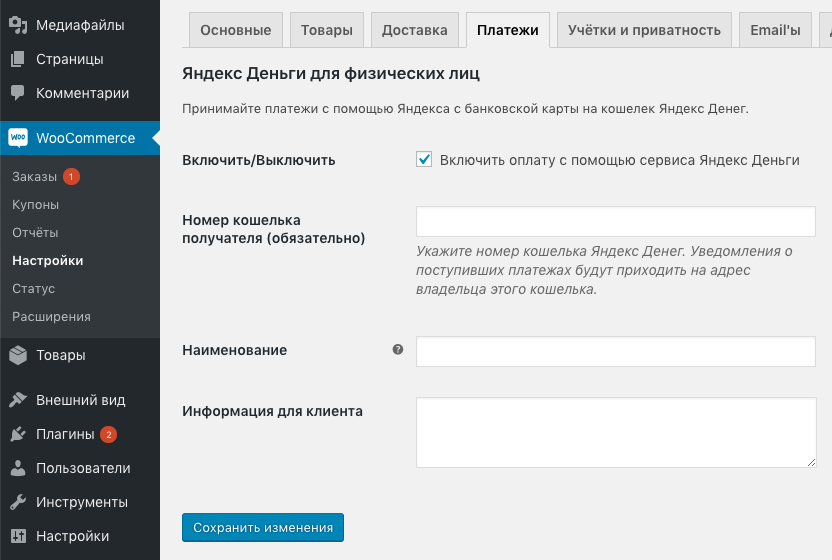Click into the Информация для клиента textarea
832x560 pixels.
click(615, 432)
